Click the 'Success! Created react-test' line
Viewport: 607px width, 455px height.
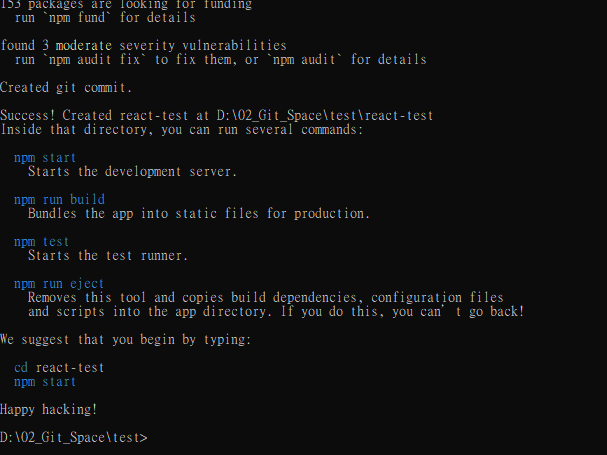(x=216, y=116)
